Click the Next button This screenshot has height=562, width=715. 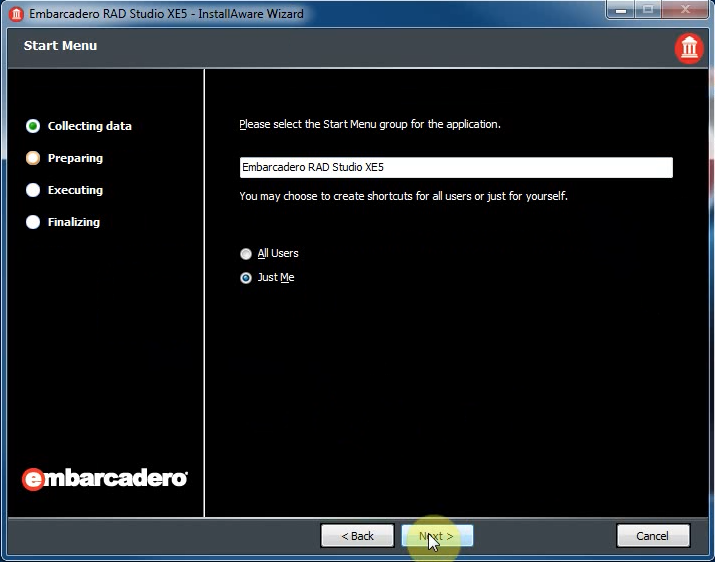437,536
